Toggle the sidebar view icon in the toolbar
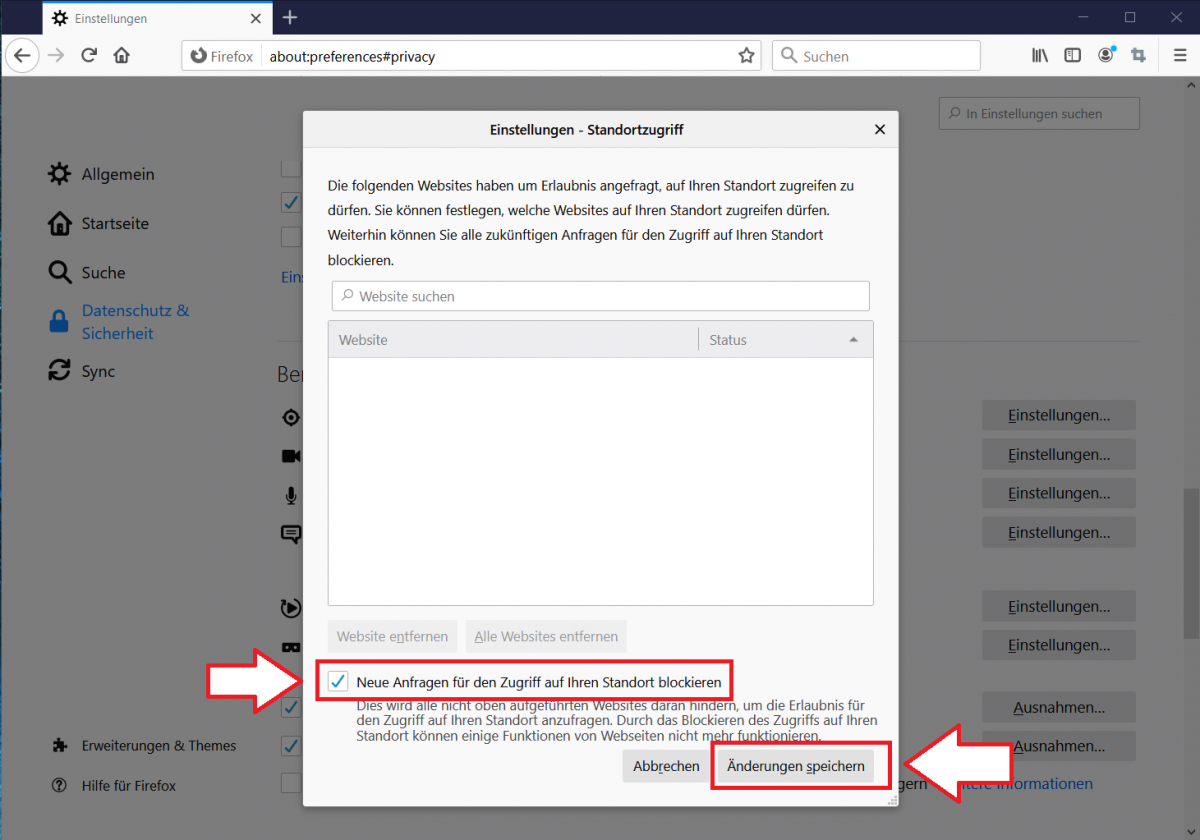This screenshot has width=1200, height=840. pyautogui.click(x=1072, y=55)
